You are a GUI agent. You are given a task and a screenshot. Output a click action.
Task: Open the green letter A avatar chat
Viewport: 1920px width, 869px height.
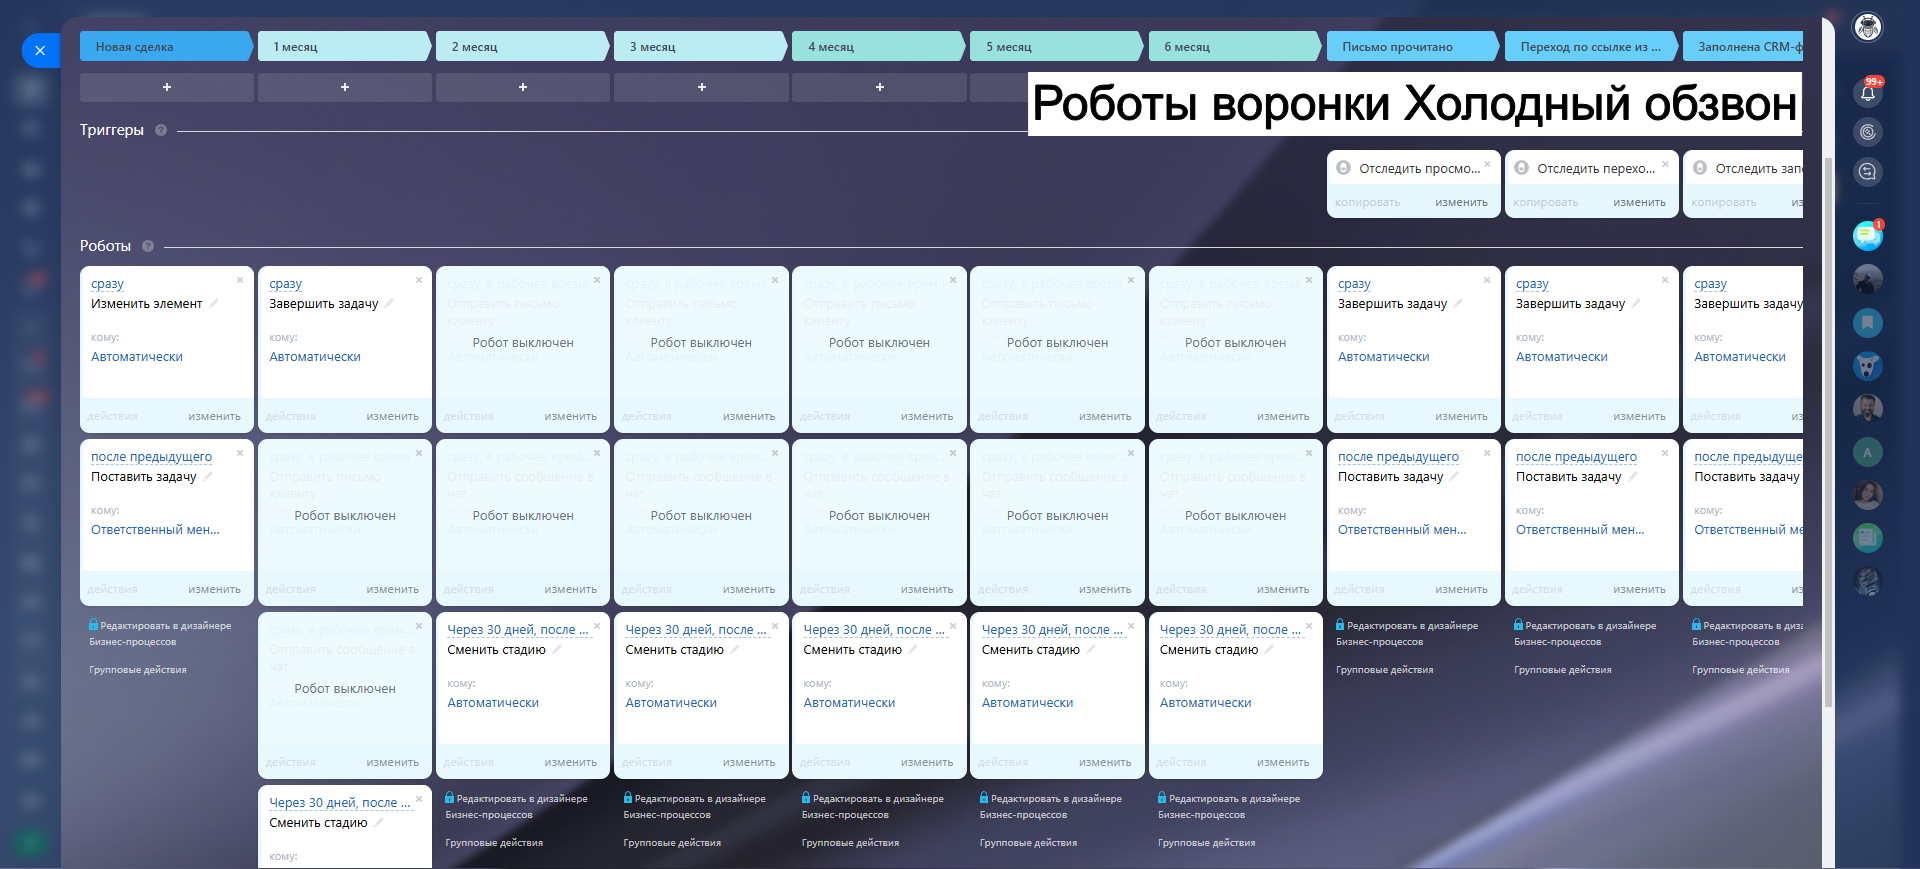[x=1867, y=452]
